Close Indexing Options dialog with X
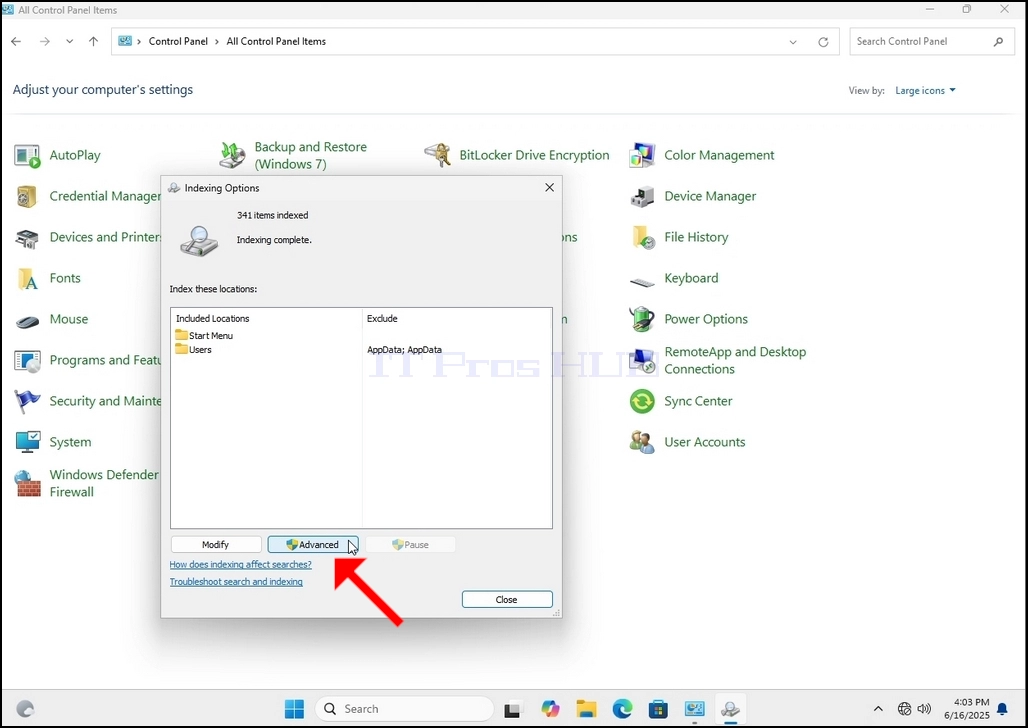 pyautogui.click(x=549, y=188)
